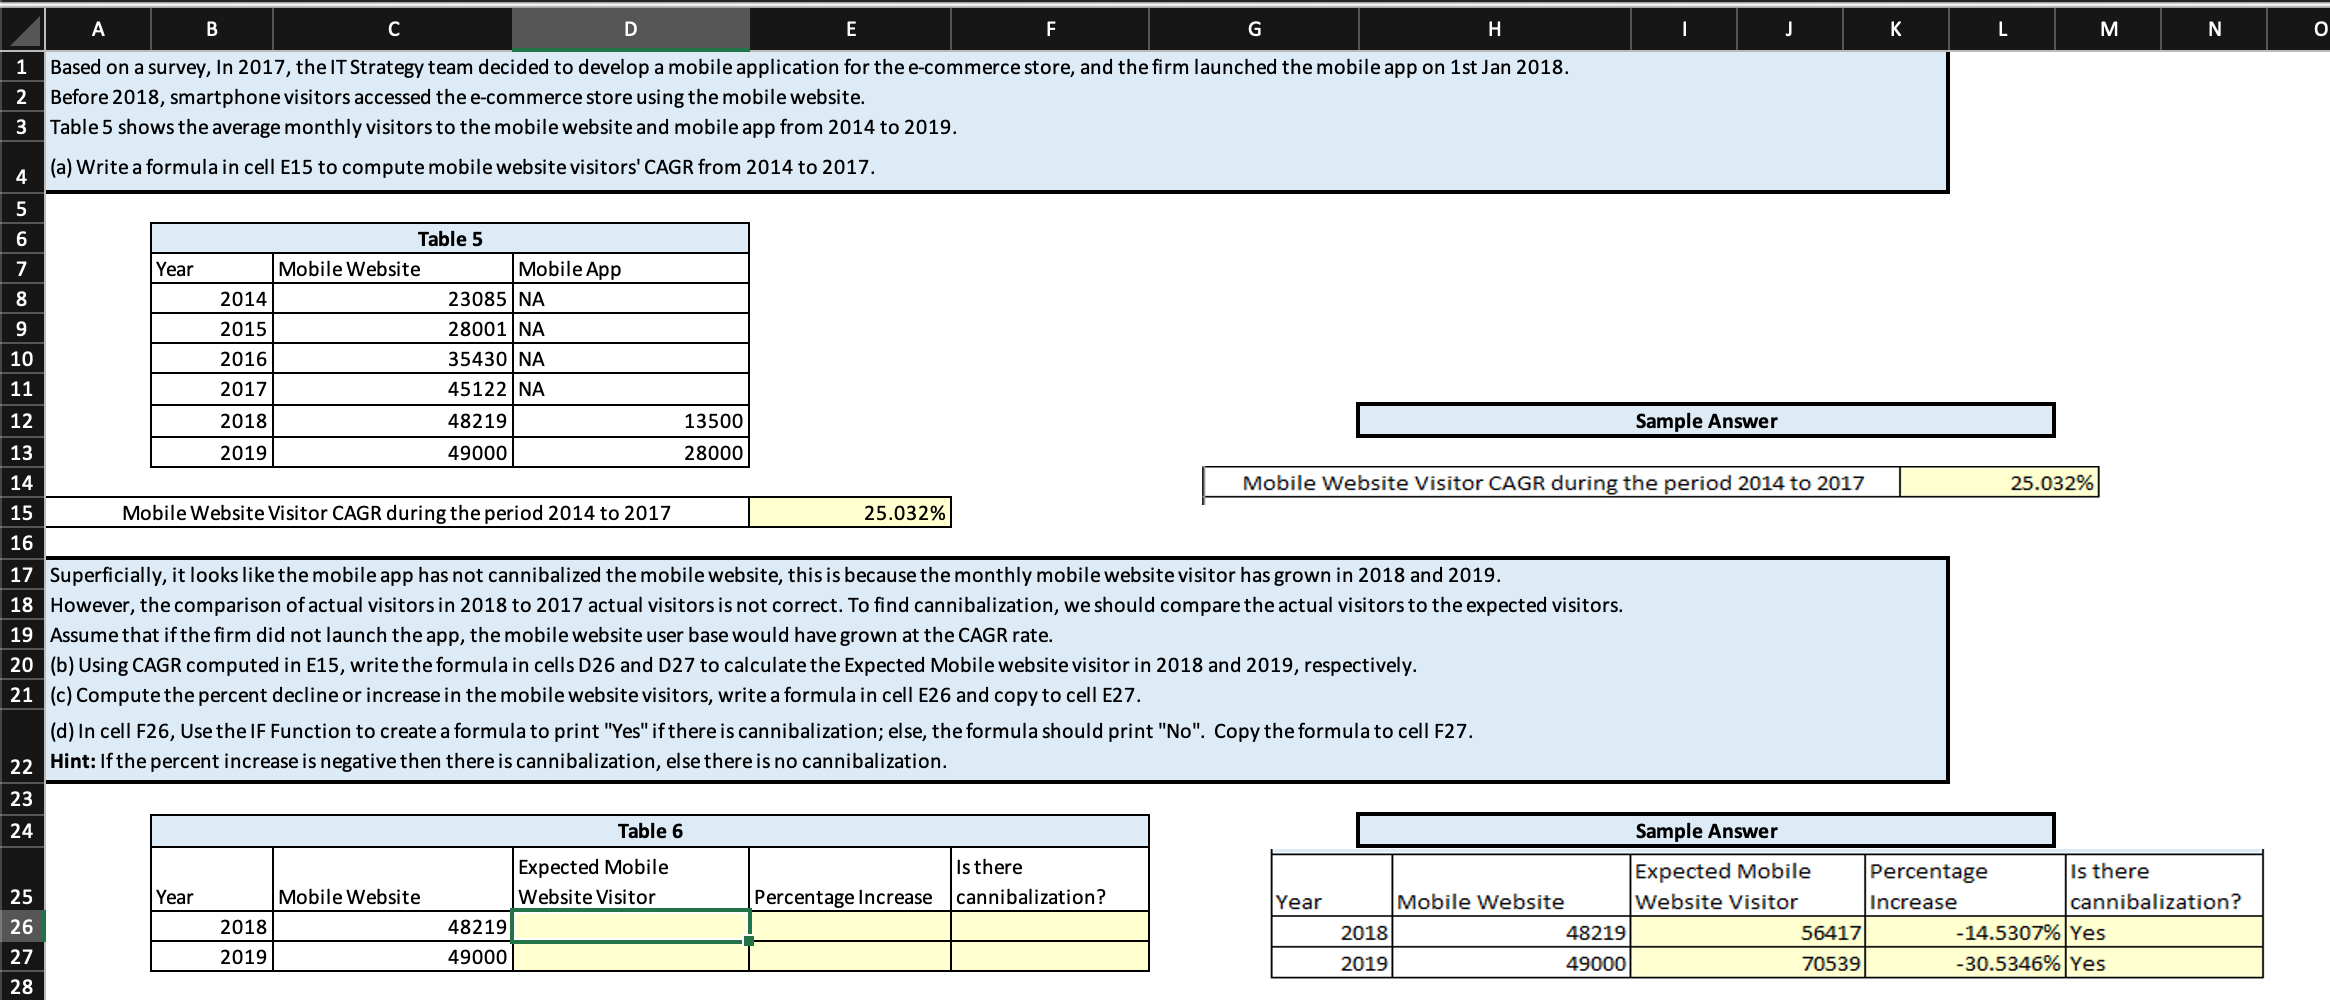Select the Mobile App value 13500
Viewport: 2330px width, 1000px height.
[631, 421]
